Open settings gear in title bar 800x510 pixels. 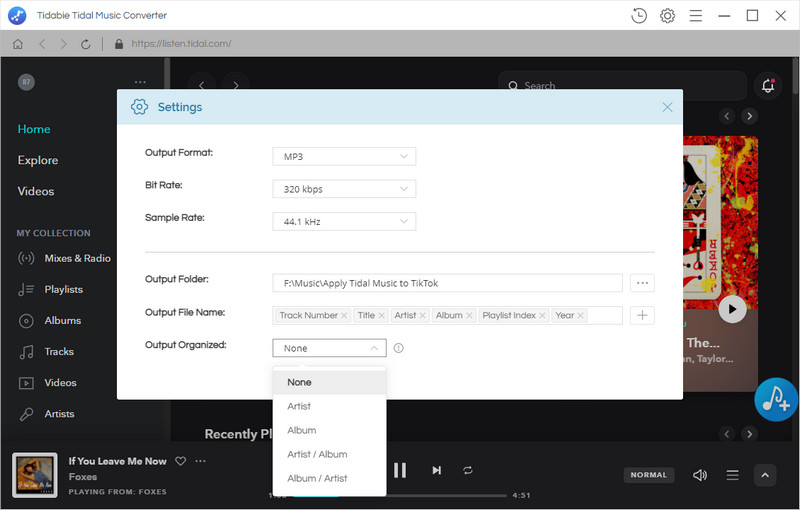(667, 16)
